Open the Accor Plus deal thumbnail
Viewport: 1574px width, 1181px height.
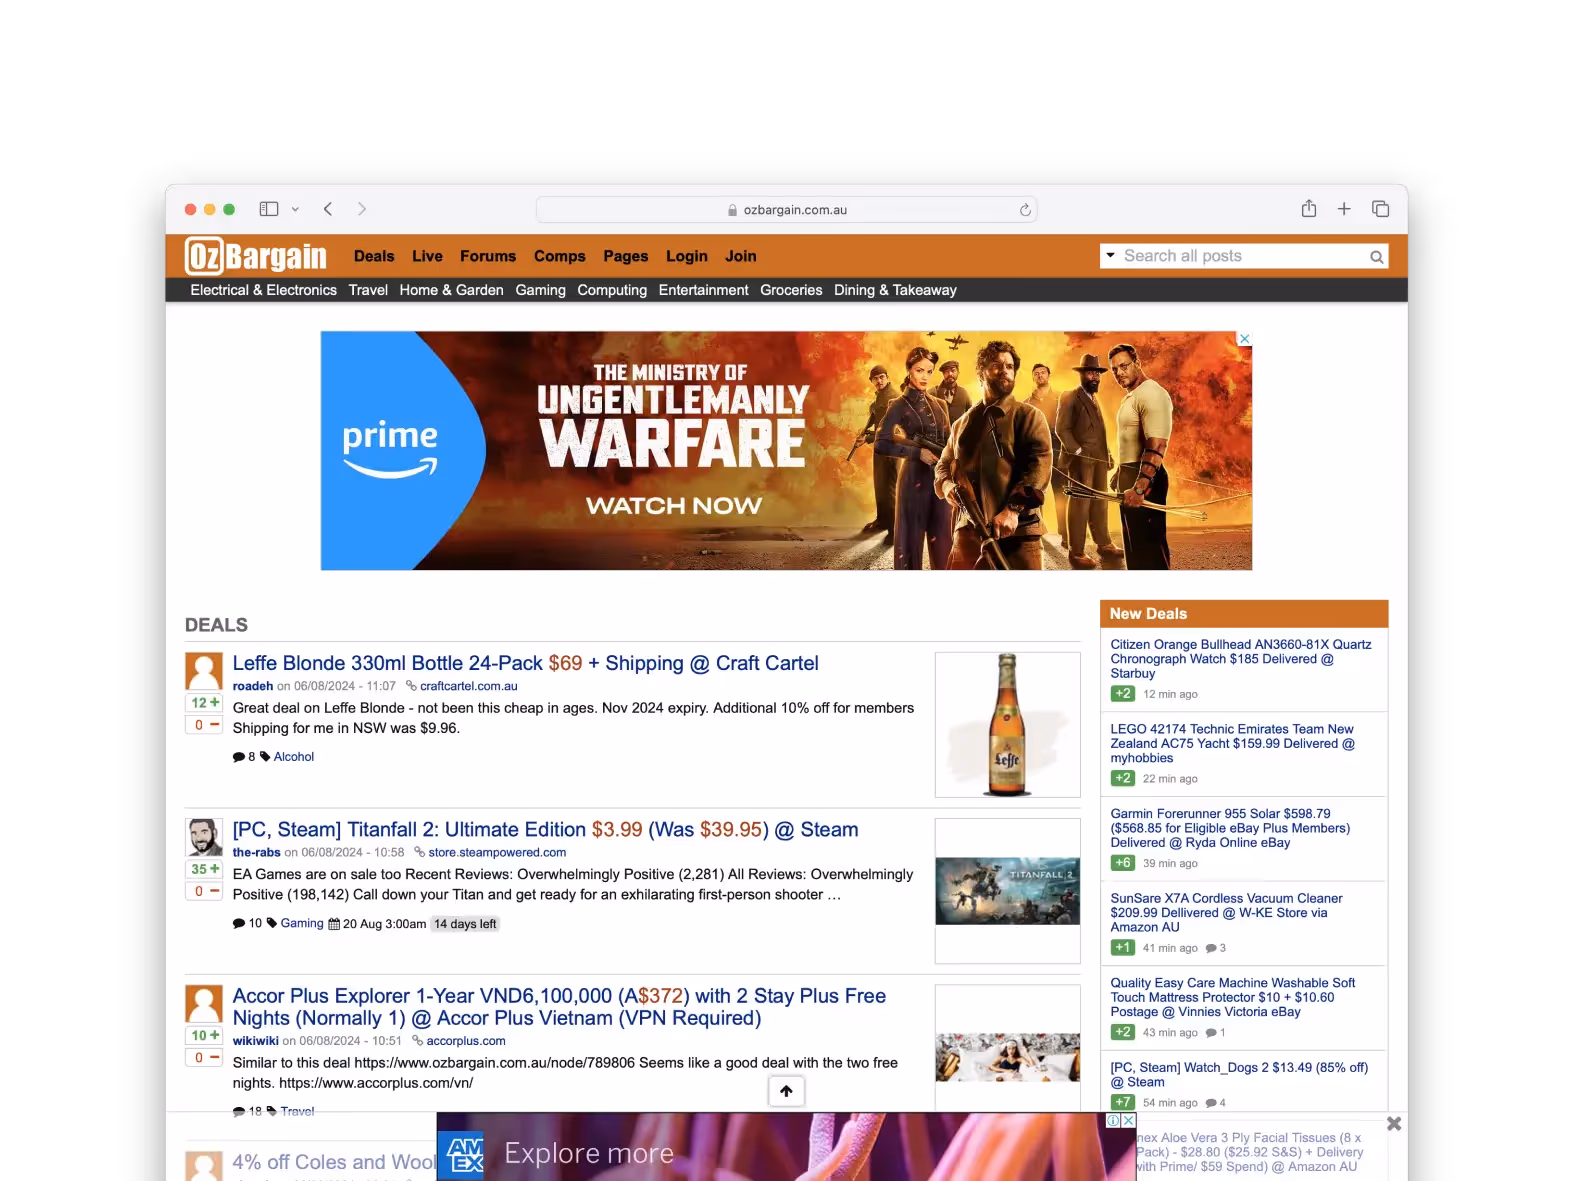[x=1007, y=1048]
